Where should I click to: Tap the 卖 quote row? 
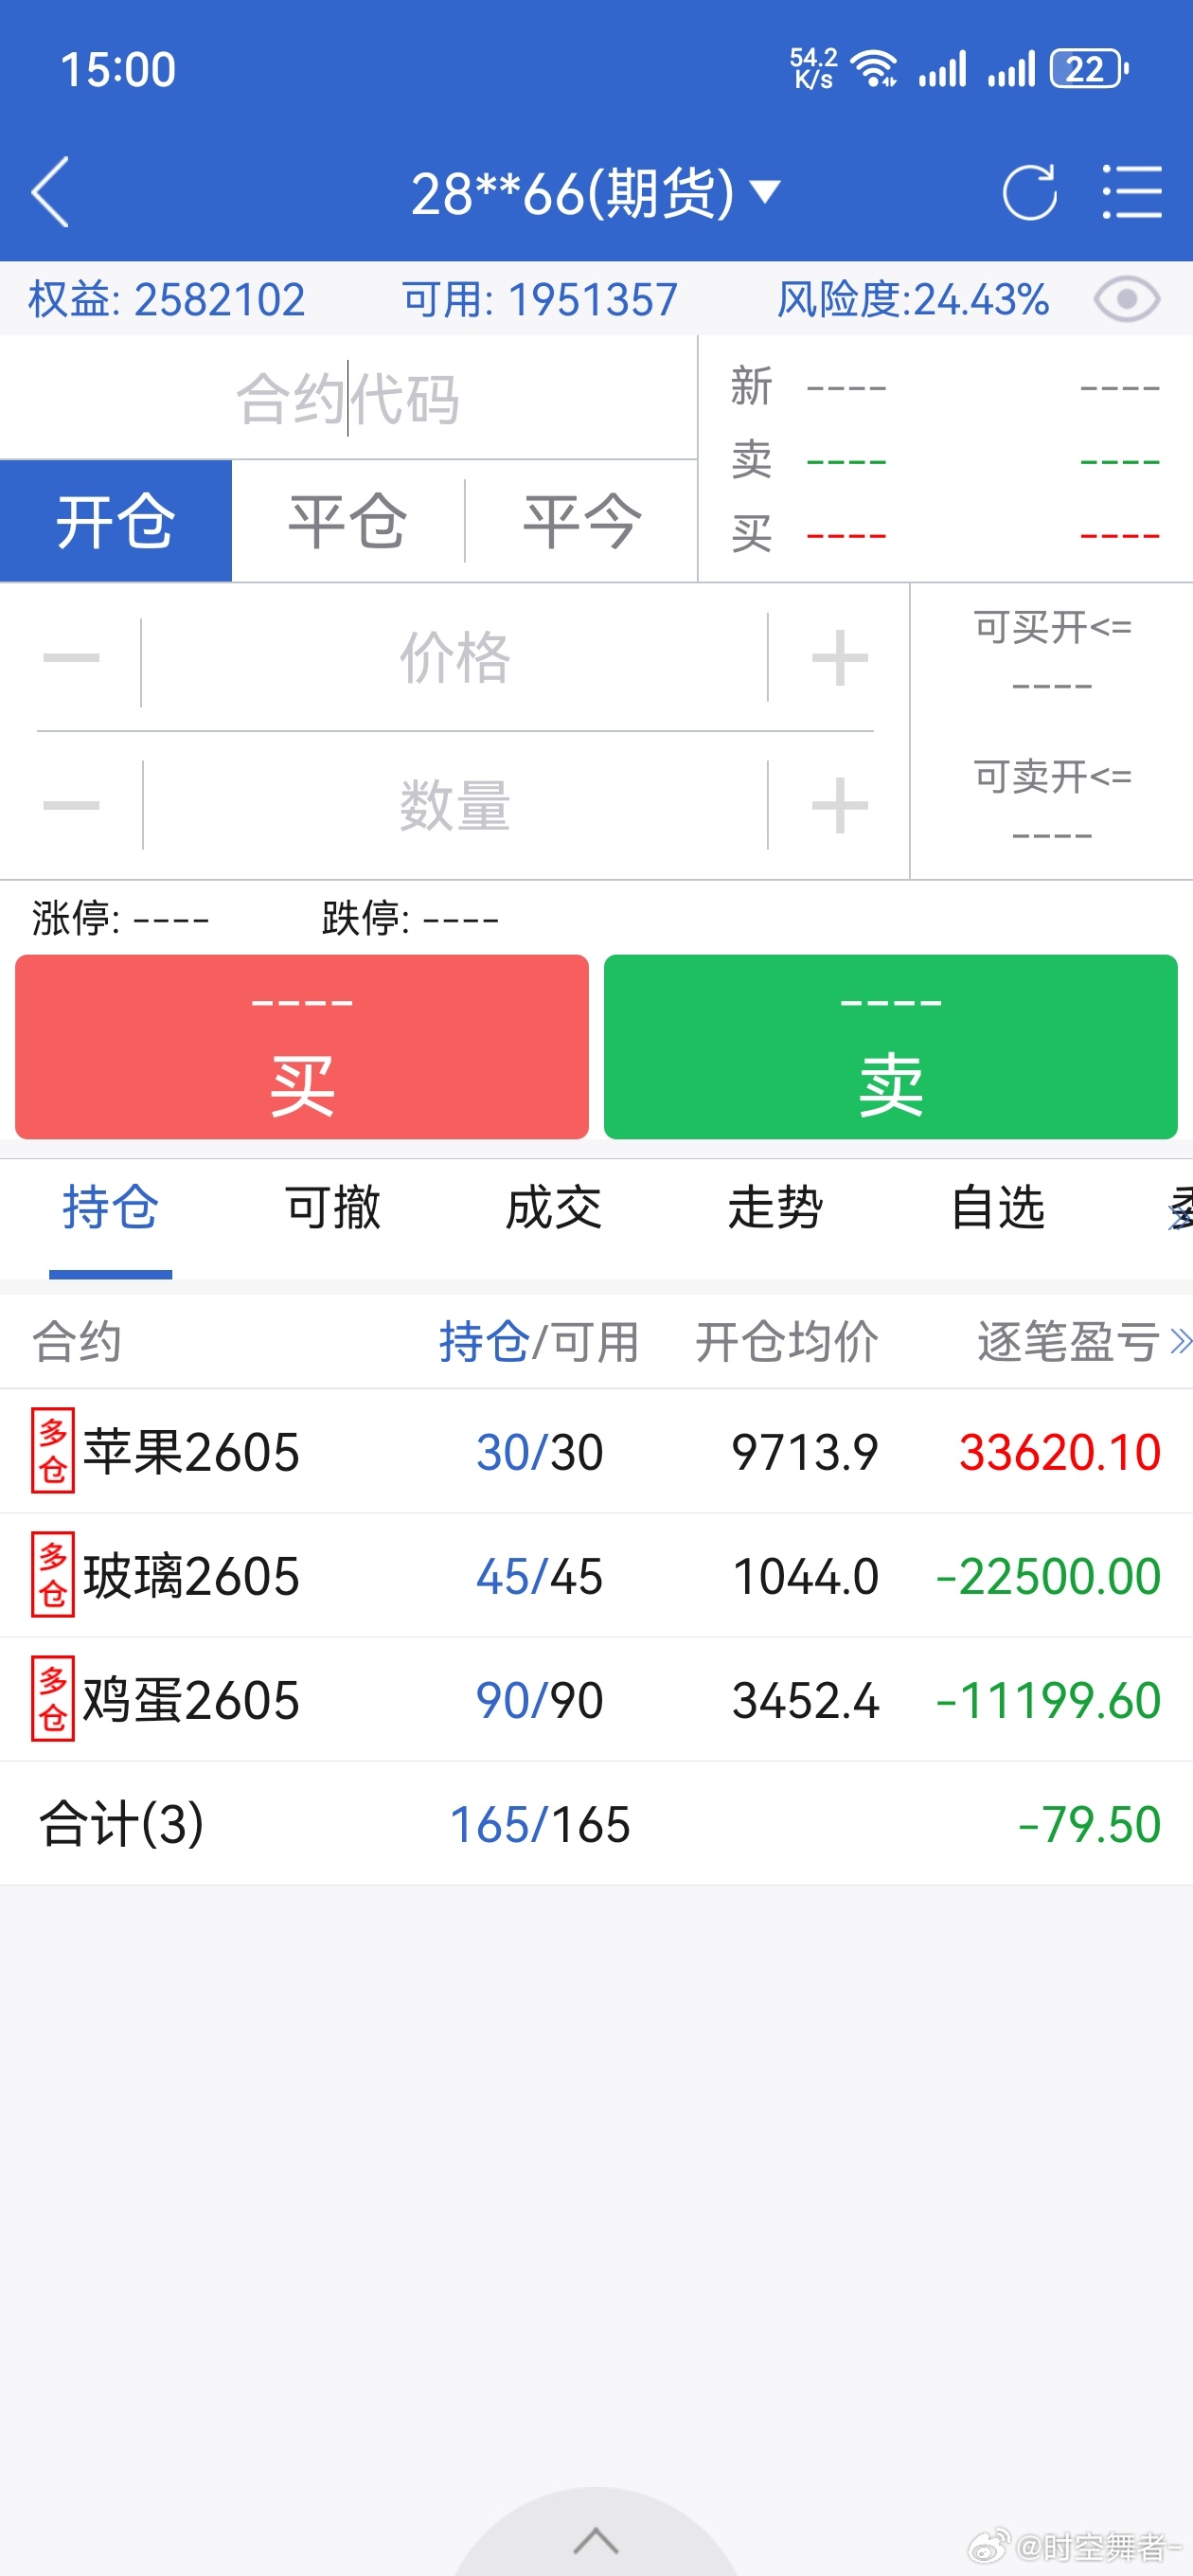coord(945,460)
